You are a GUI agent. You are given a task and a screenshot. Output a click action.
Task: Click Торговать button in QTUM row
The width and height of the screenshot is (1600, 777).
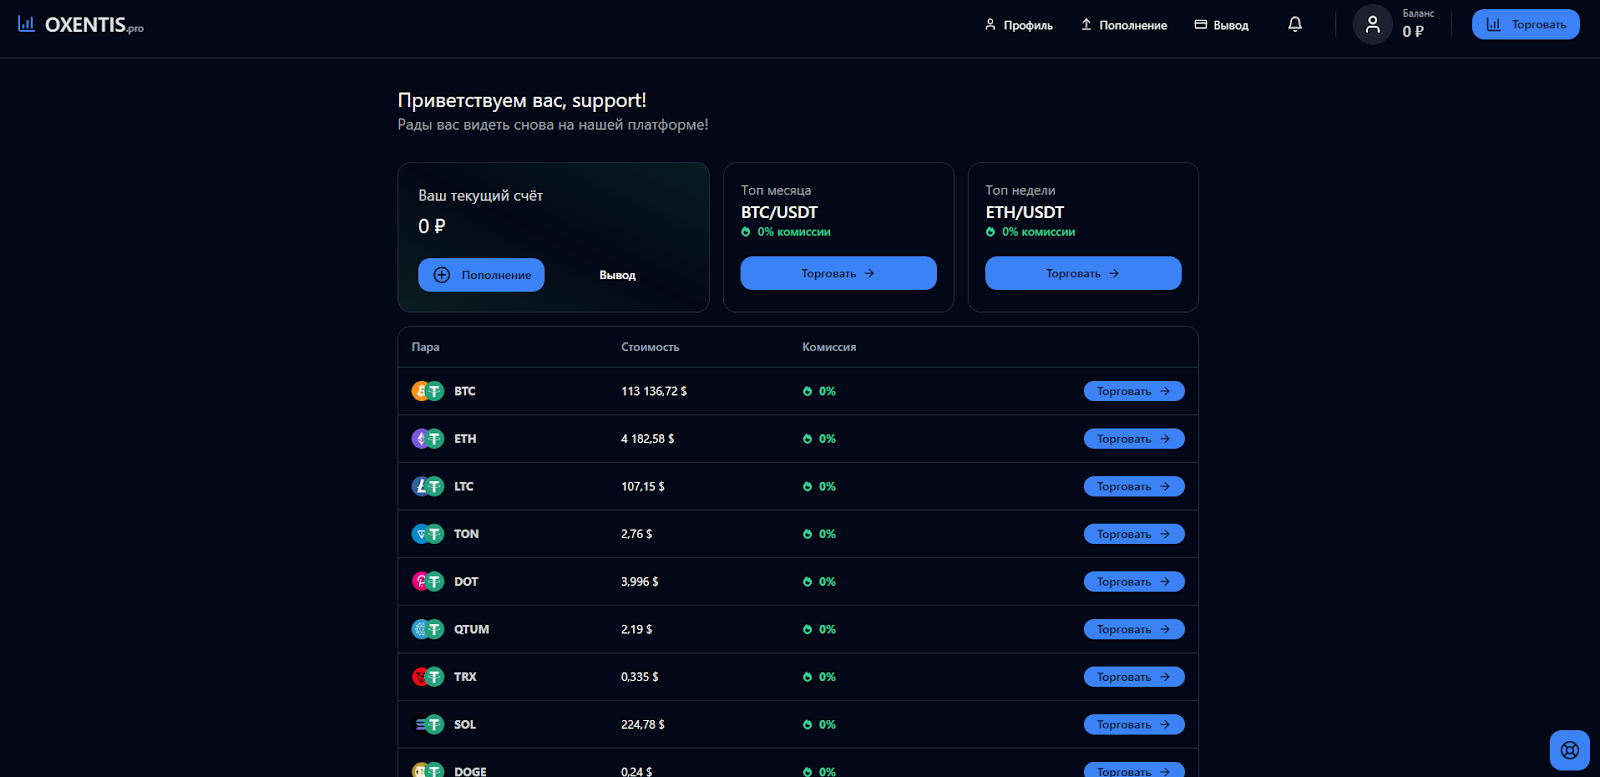pos(1133,630)
